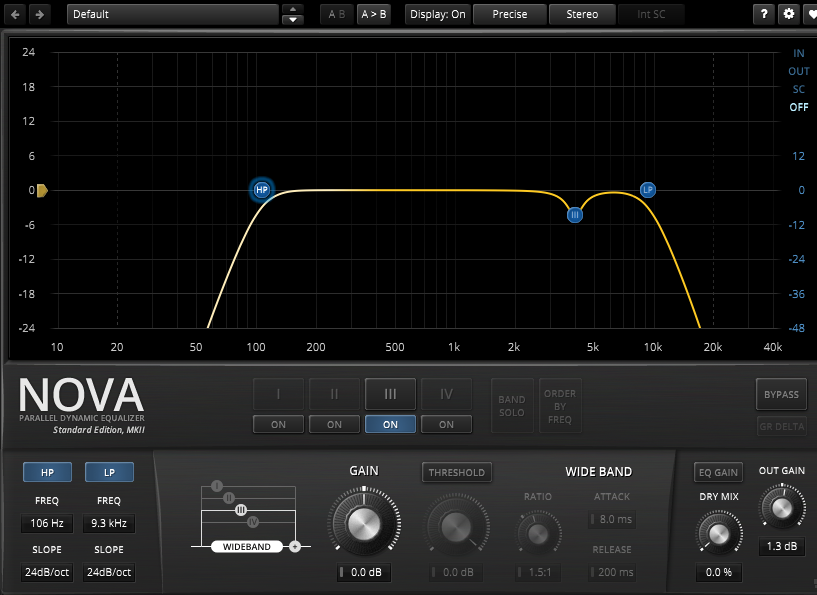Toggle band IV ON button
Screen dimensions: 817x595
click(x=447, y=425)
